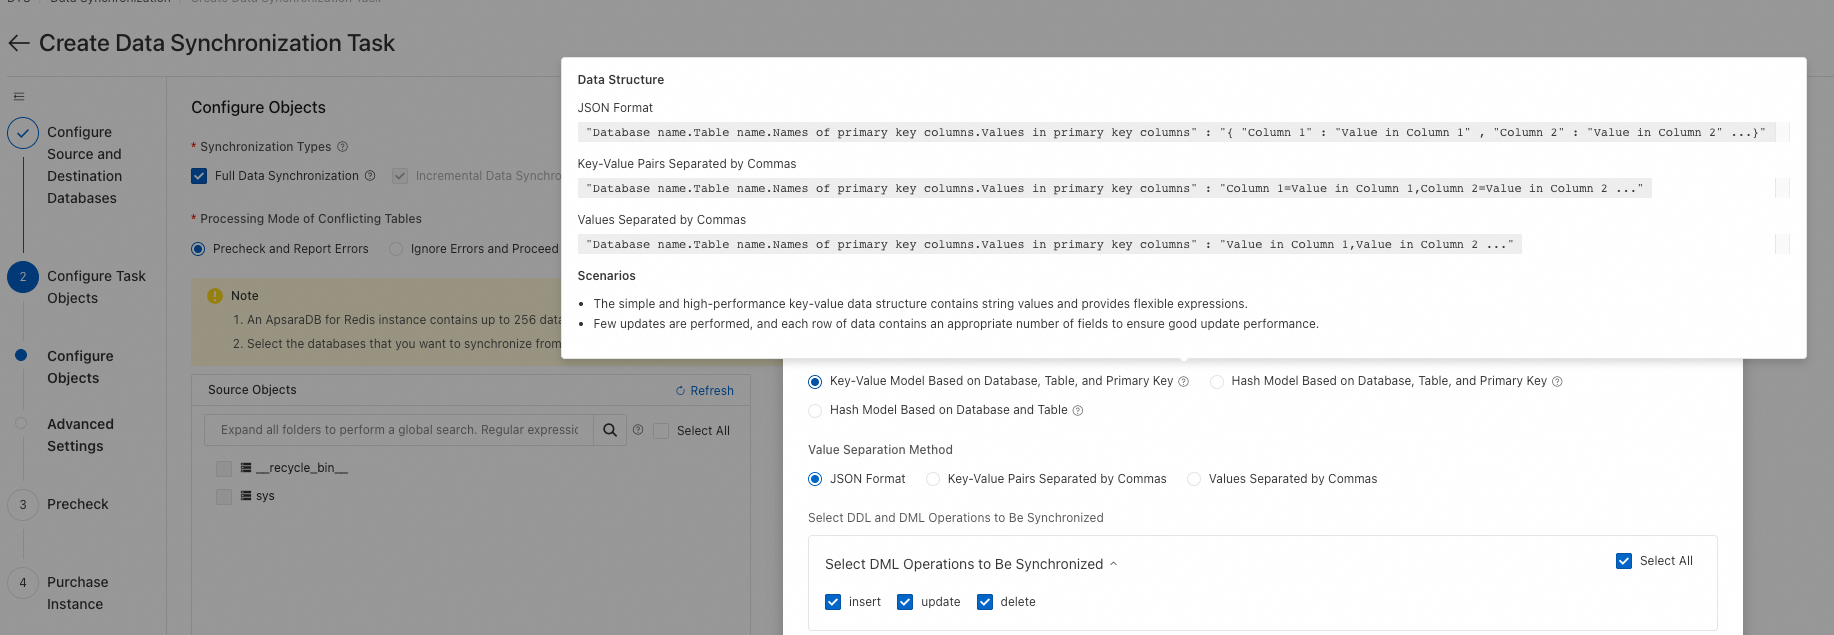Click the Data Structure heading in tooltip
The image size is (1834, 635).
click(x=621, y=80)
